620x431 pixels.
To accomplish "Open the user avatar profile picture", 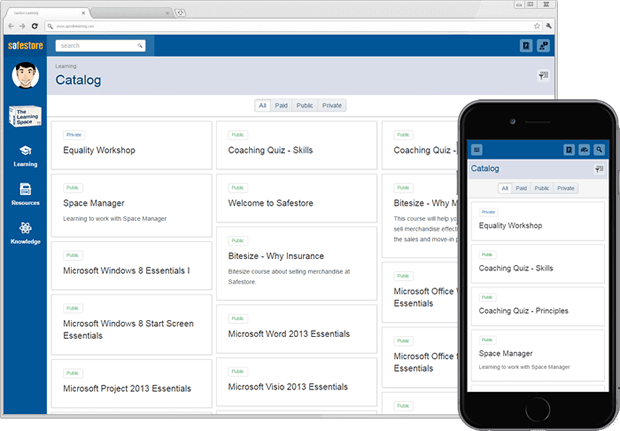I will click(25, 75).
